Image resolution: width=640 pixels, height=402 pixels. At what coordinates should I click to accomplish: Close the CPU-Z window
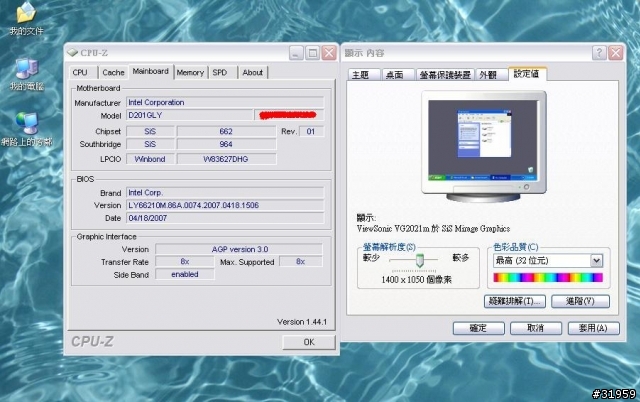(x=329, y=53)
